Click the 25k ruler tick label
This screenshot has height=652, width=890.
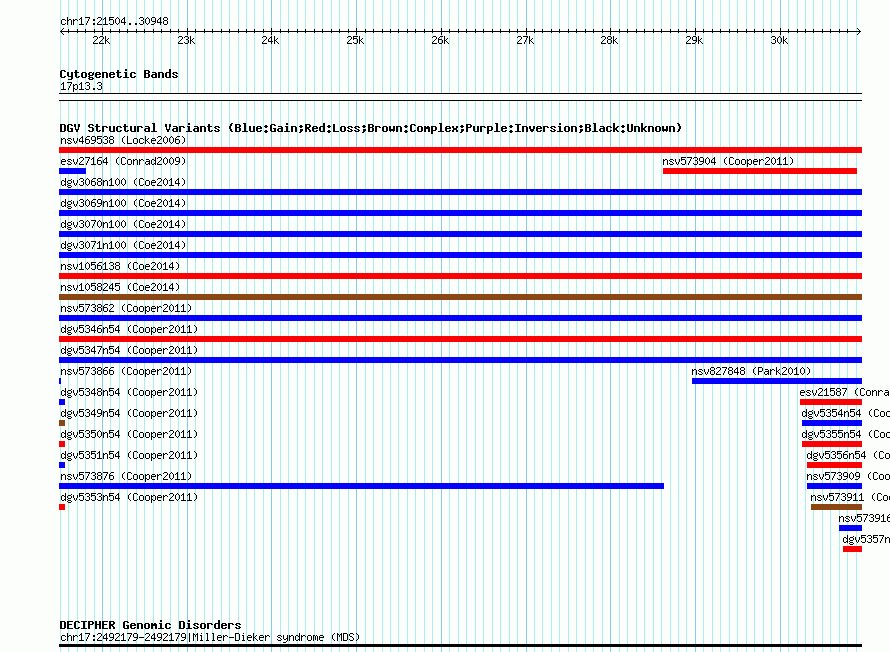355,40
